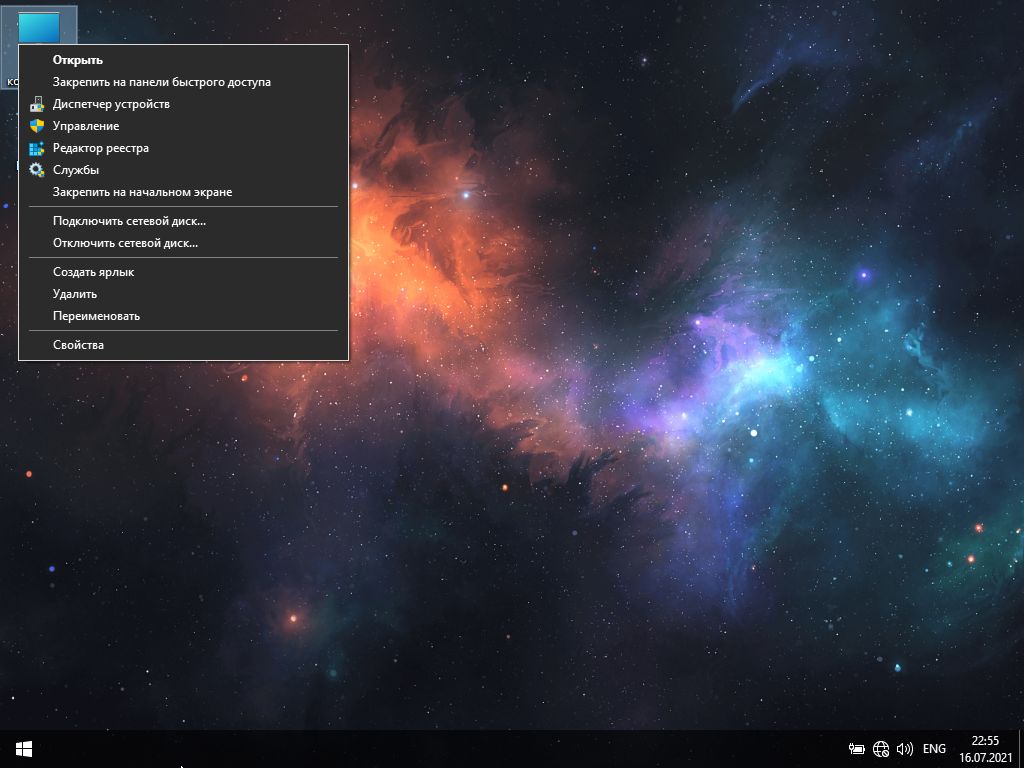Choose Закрепить на панели быстрого доступа
The width and height of the screenshot is (1024, 768).
(161, 82)
